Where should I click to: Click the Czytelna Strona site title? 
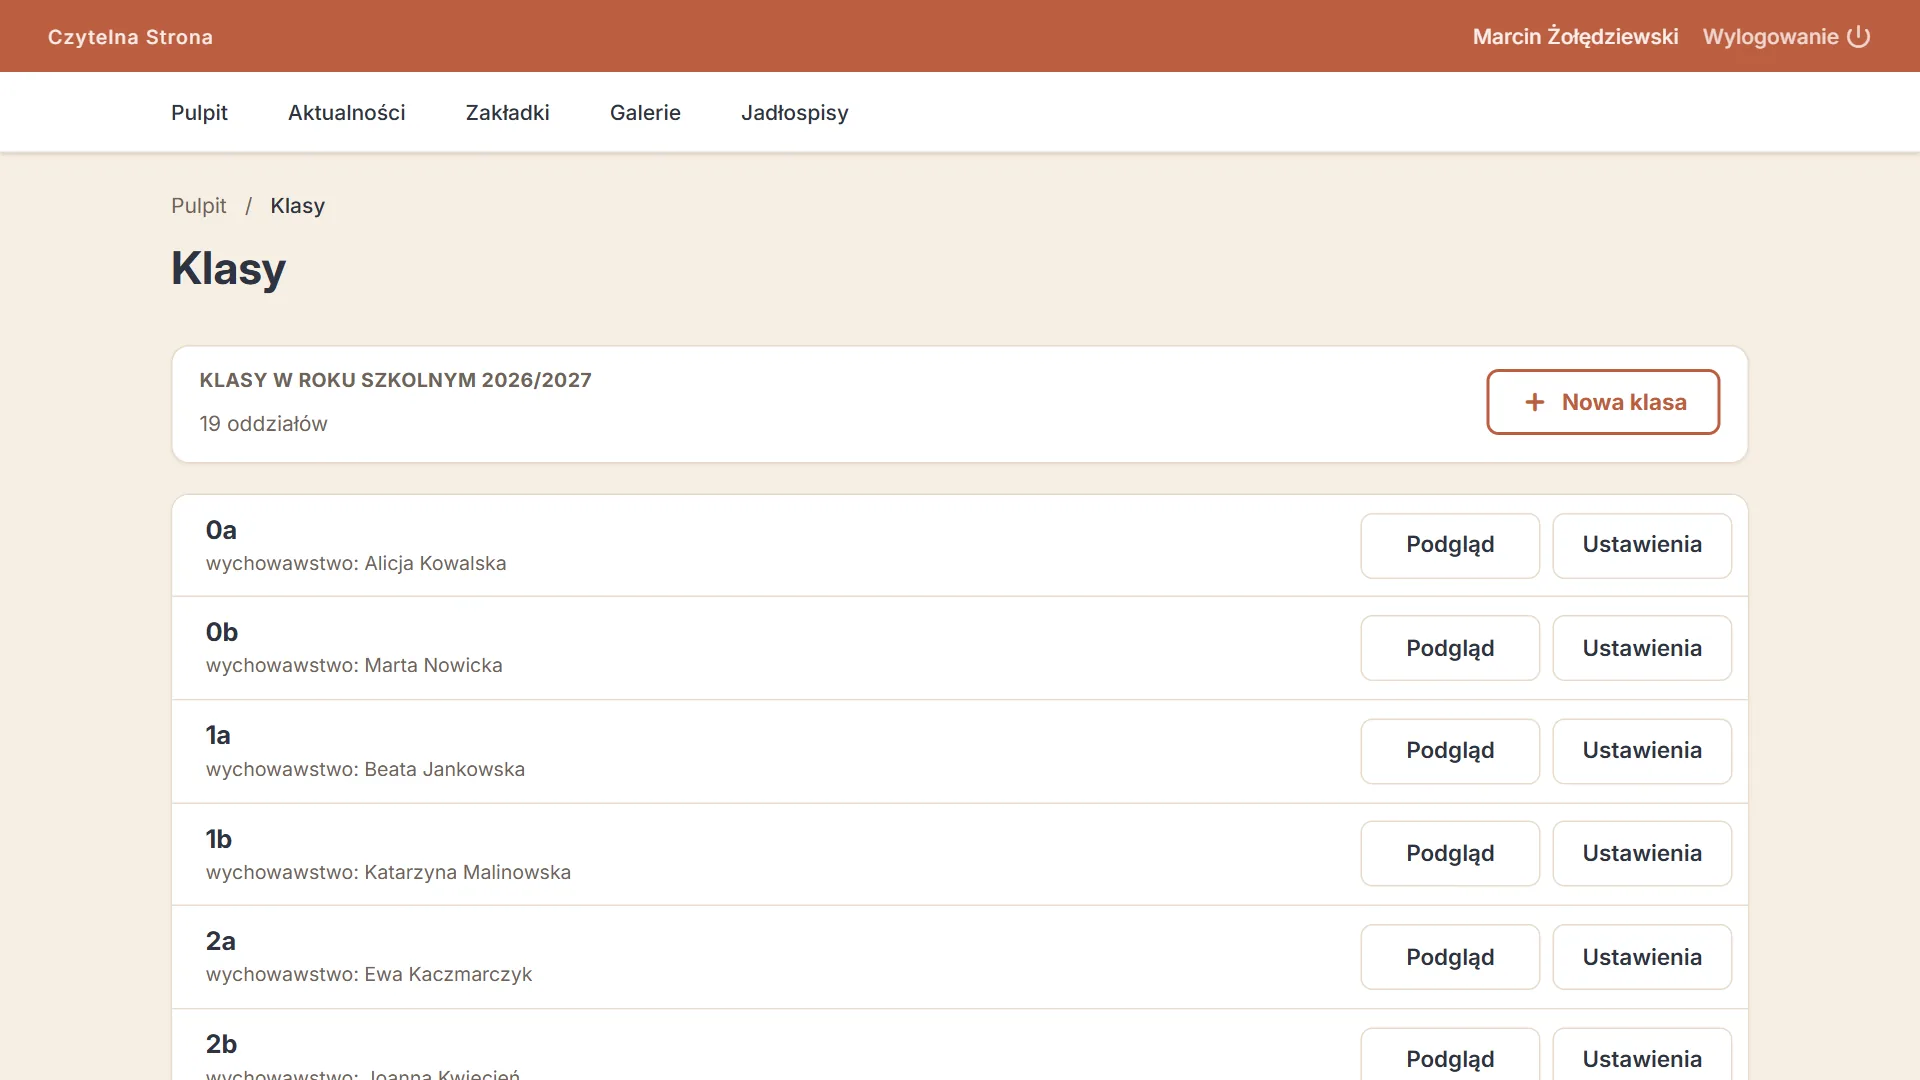130,37
